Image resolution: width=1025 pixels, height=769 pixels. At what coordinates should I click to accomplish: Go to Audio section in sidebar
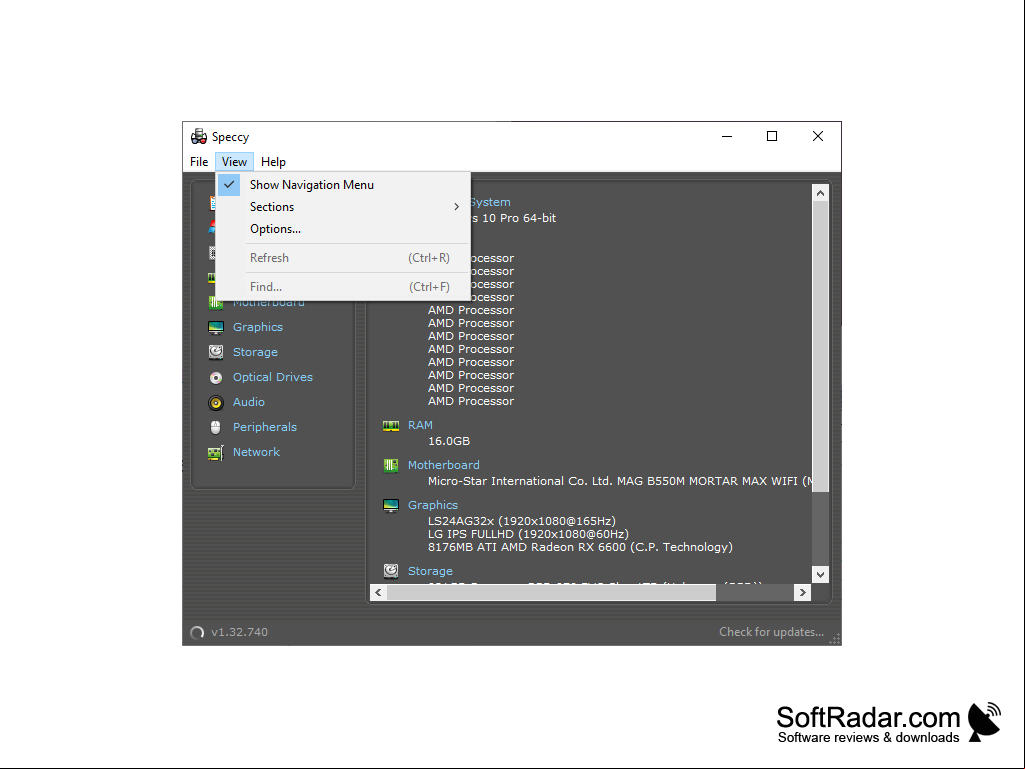click(248, 402)
